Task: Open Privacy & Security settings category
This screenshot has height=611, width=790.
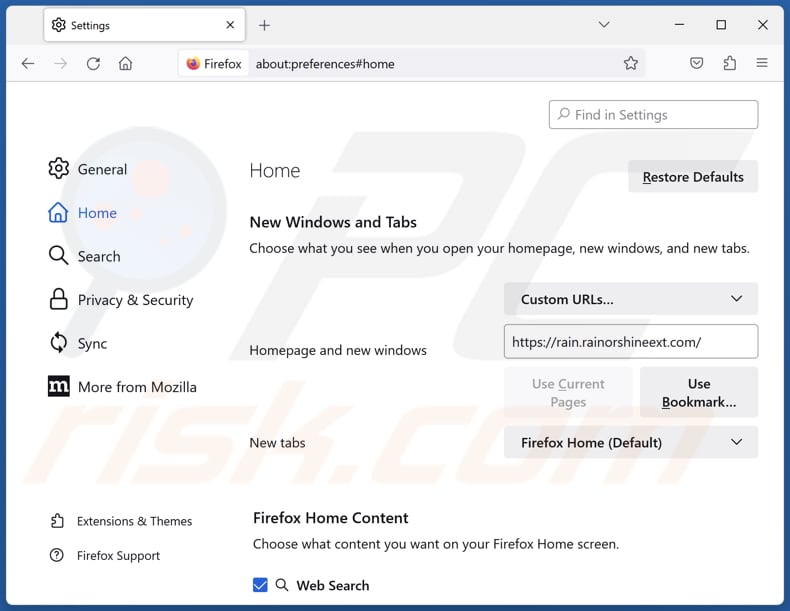Action: 121,300
